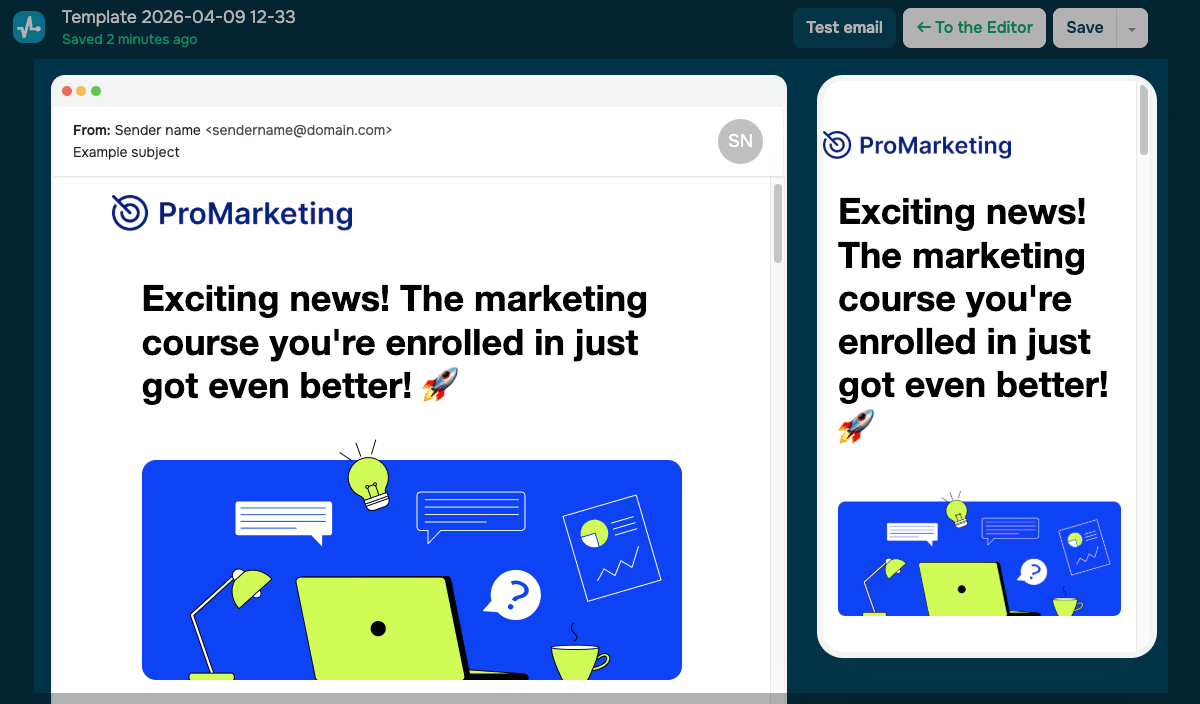Viewport: 1200px width, 704px height.
Task: Click the desktop preview vertical scrollbar
Action: point(778,223)
